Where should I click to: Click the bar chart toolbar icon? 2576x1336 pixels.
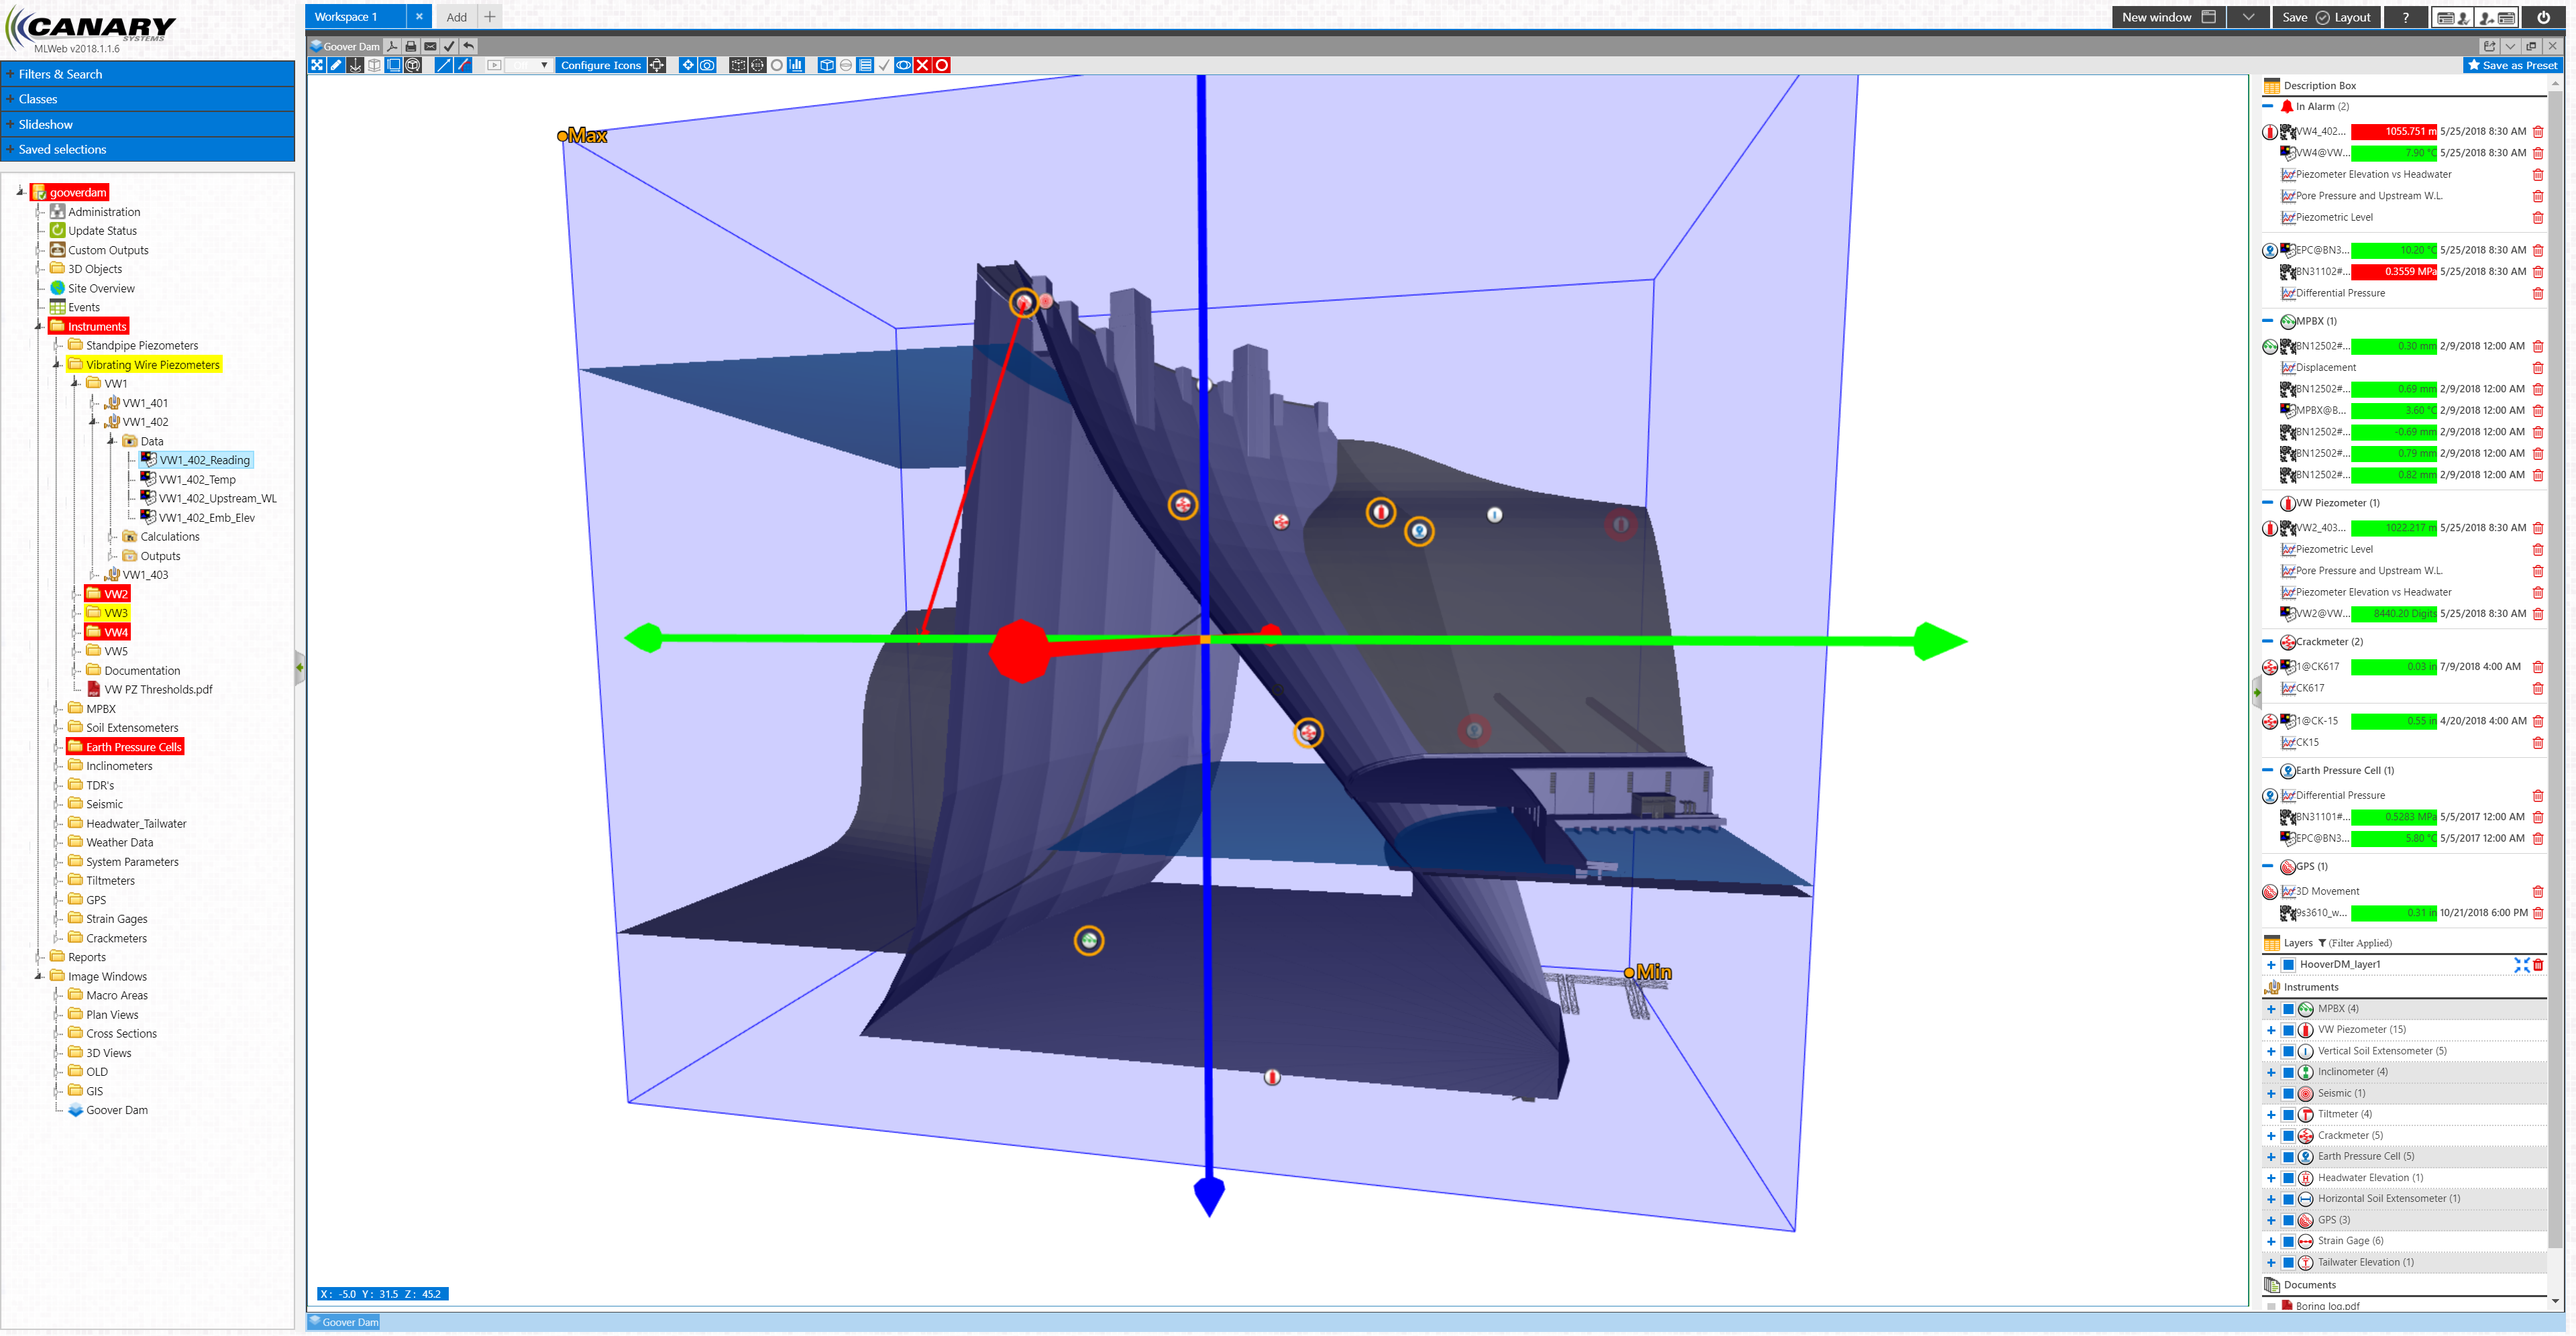pos(796,65)
